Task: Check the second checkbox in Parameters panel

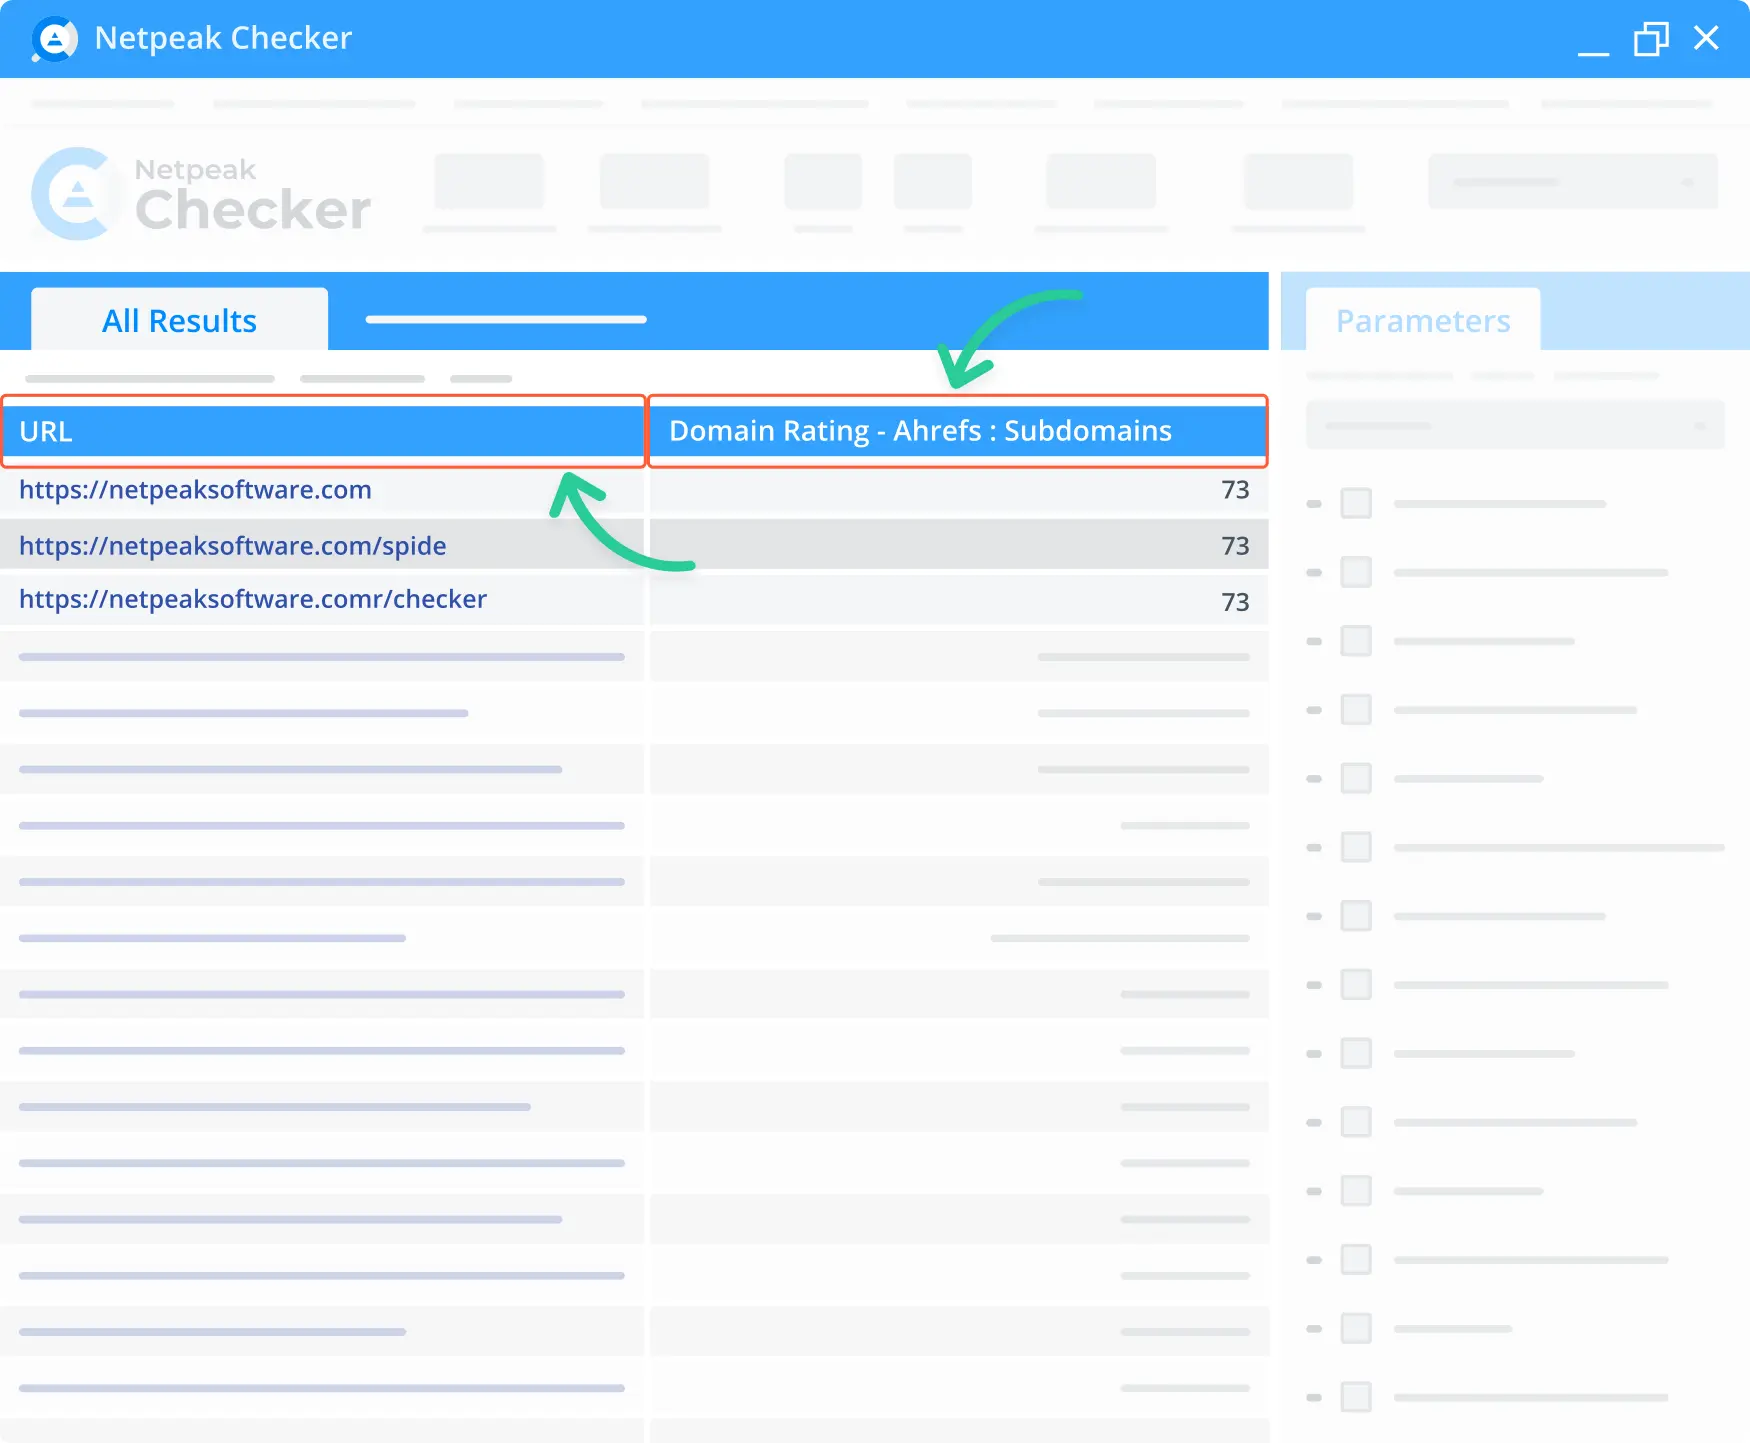Action: (x=1357, y=572)
